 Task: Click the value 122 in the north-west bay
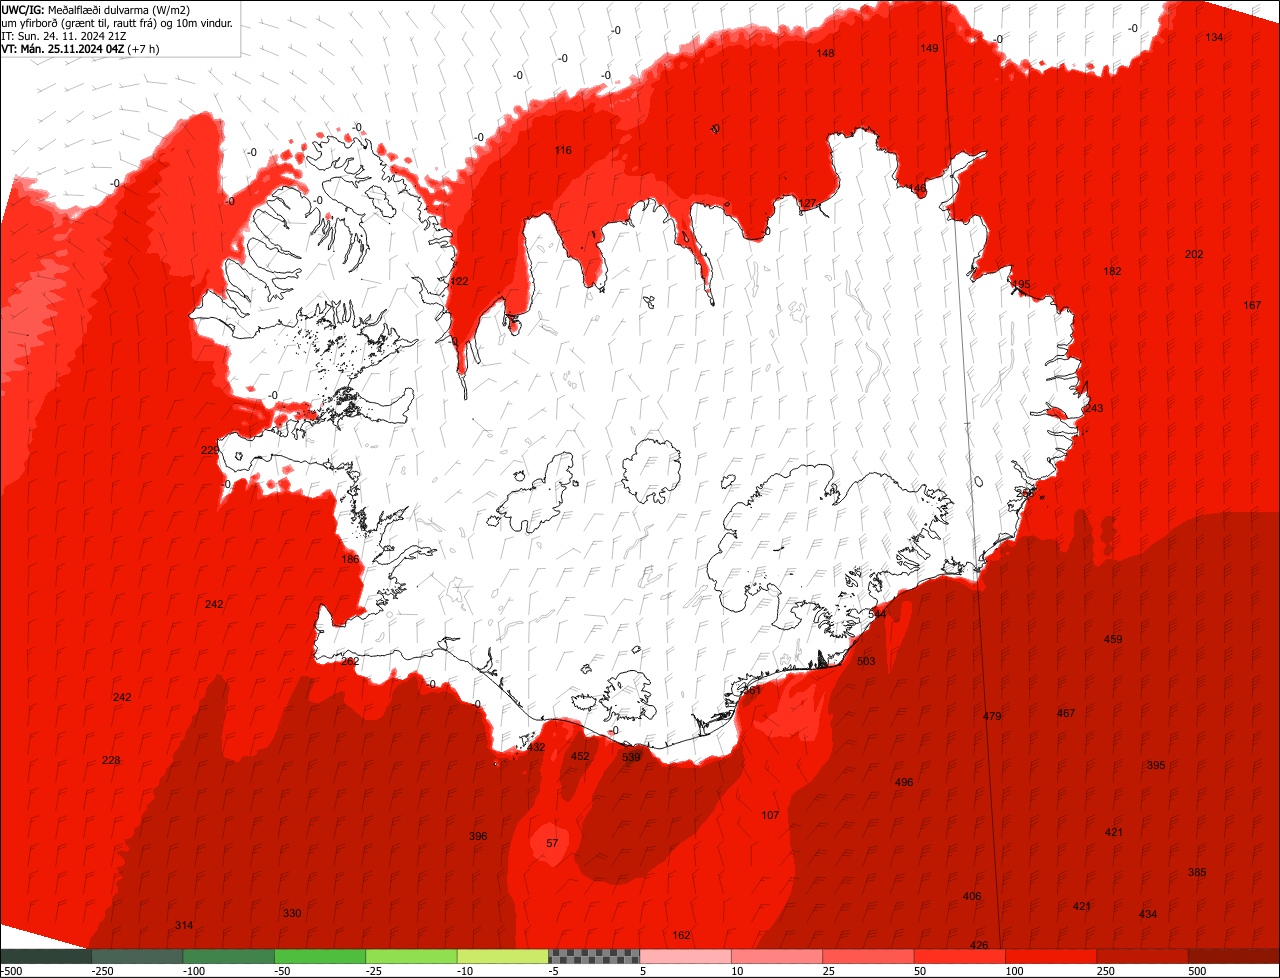point(459,281)
